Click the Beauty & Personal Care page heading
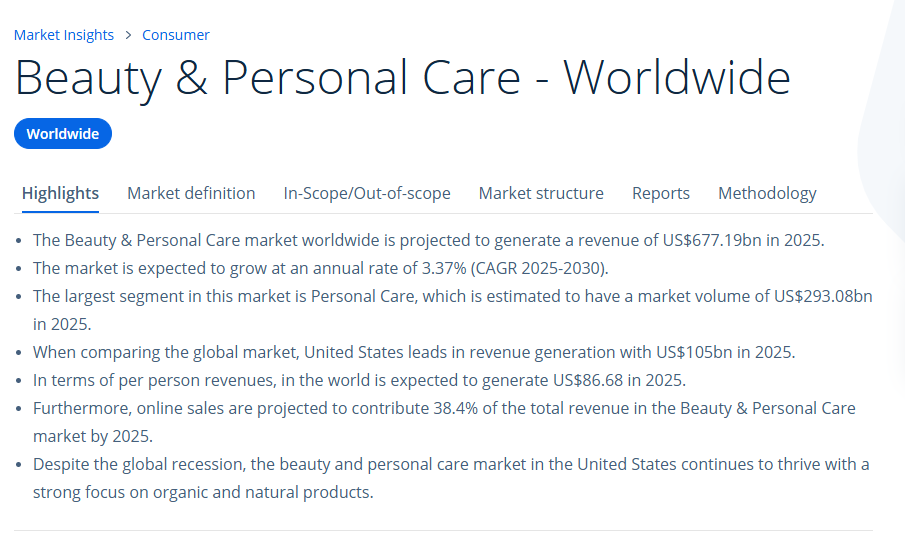905x534 pixels. pyautogui.click(x=402, y=78)
